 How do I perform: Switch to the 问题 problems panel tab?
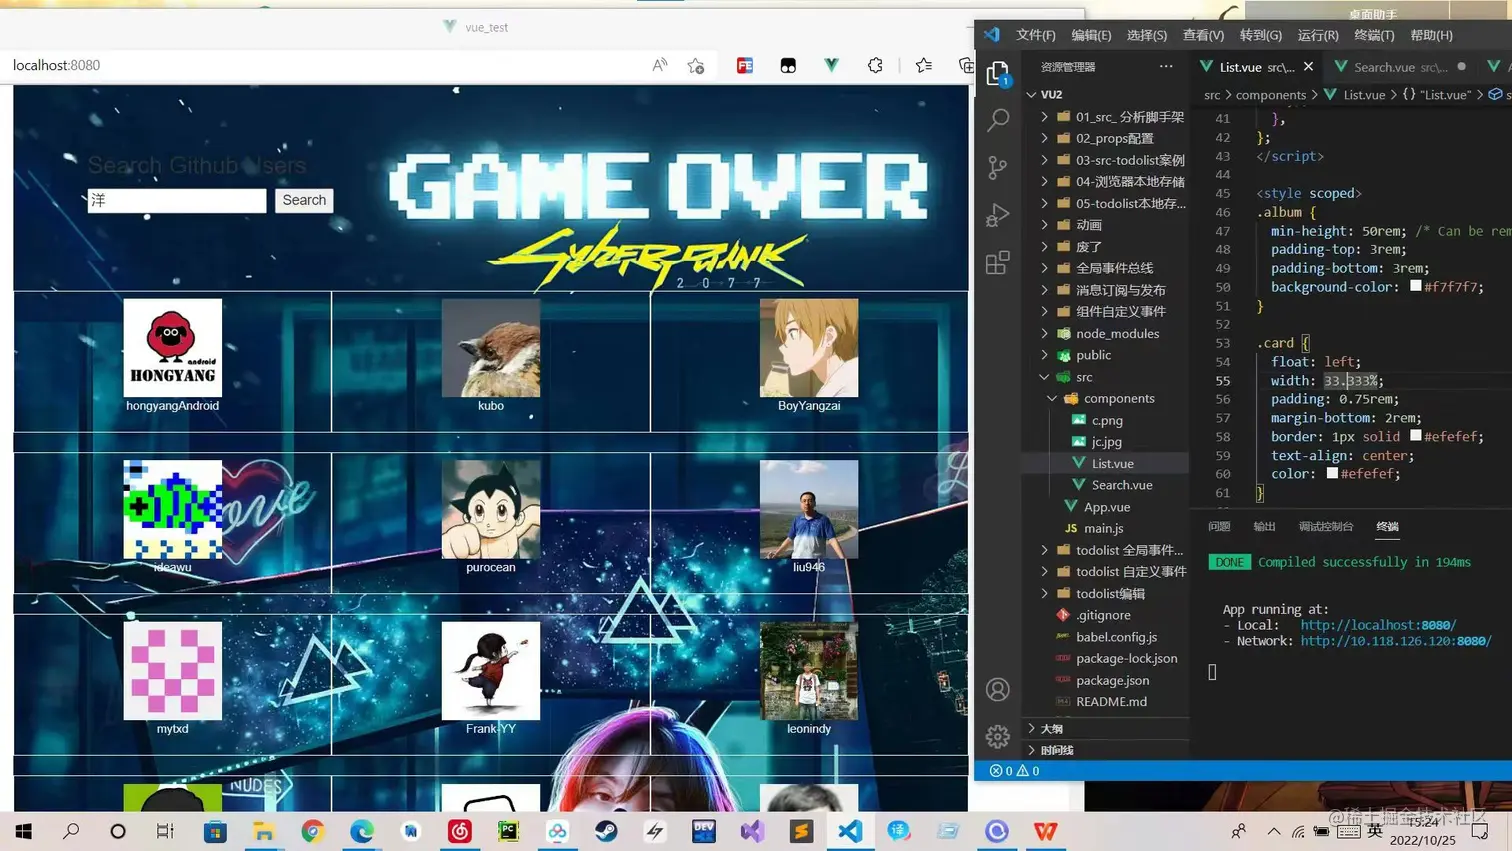(1219, 526)
